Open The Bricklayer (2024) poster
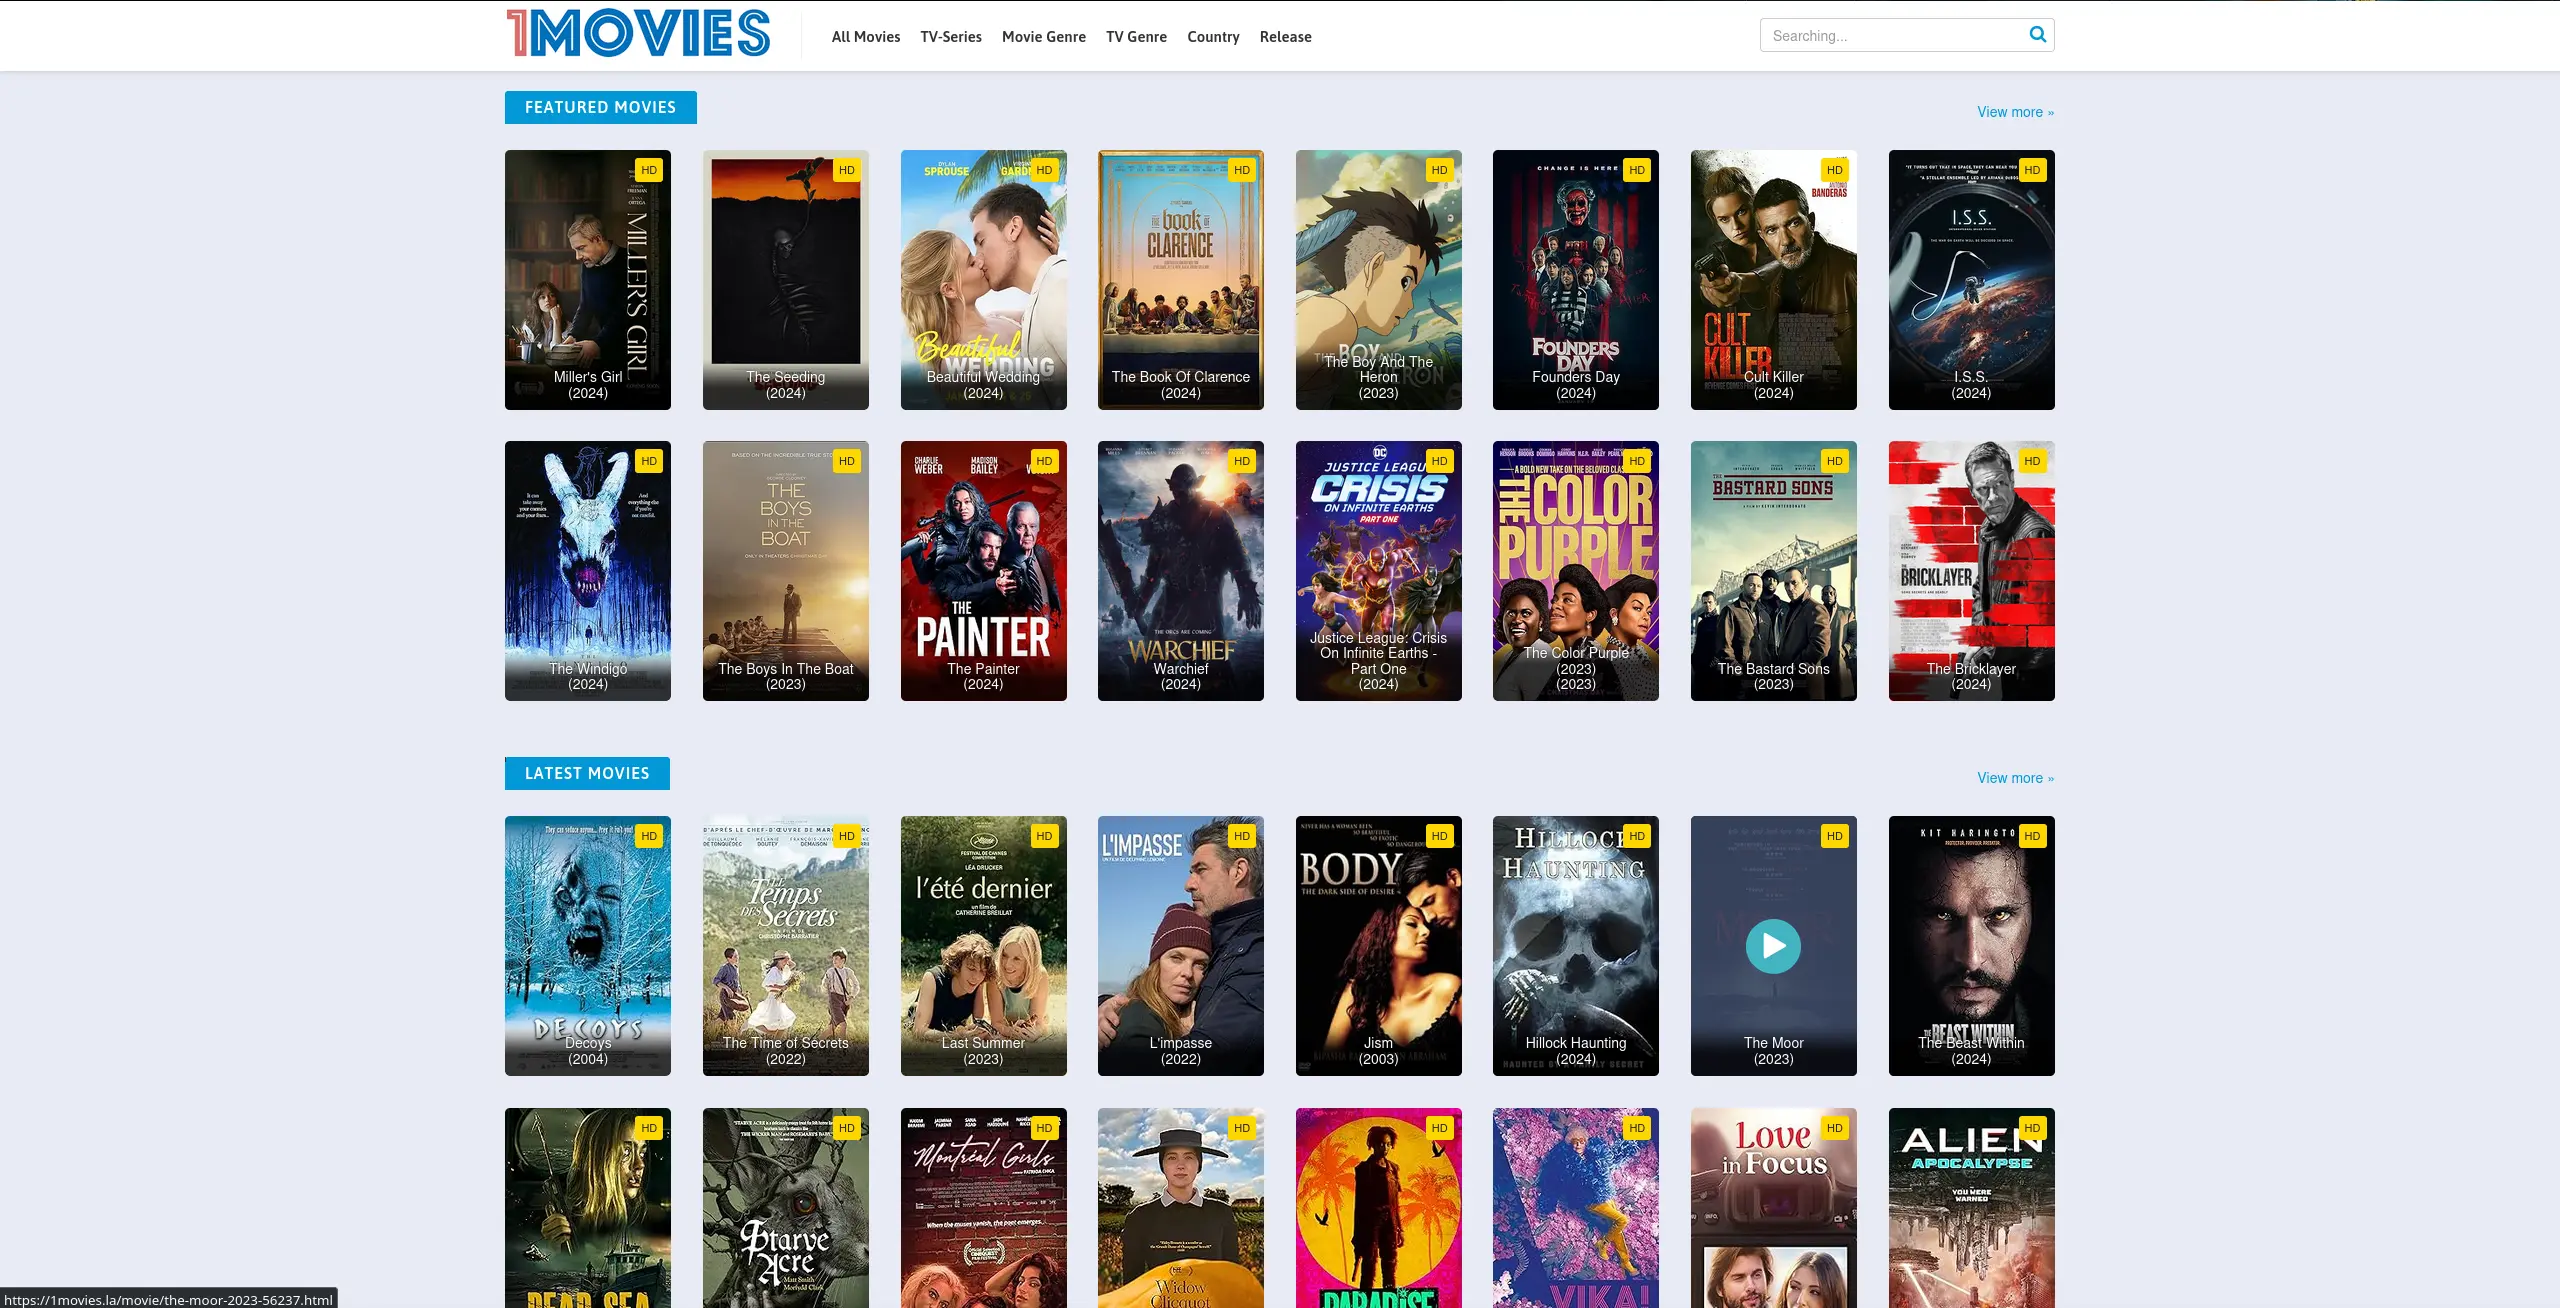This screenshot has height=1308, width=2560. point(1972,571)
